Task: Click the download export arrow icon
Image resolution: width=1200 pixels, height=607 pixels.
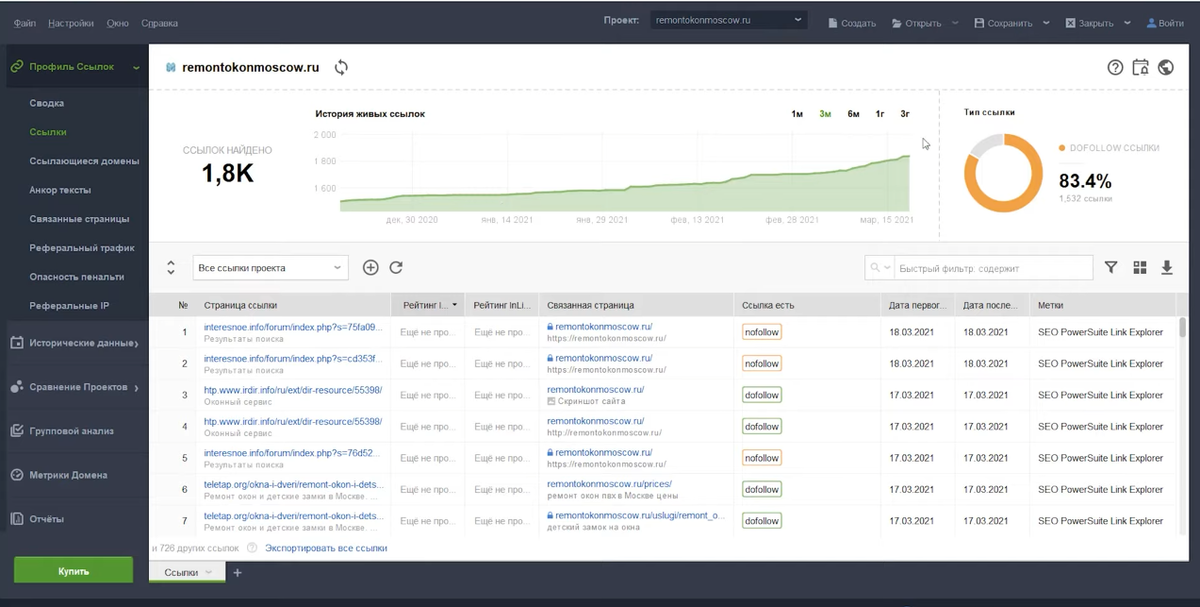Action: pyautogui.click(x=1166, y=267)
